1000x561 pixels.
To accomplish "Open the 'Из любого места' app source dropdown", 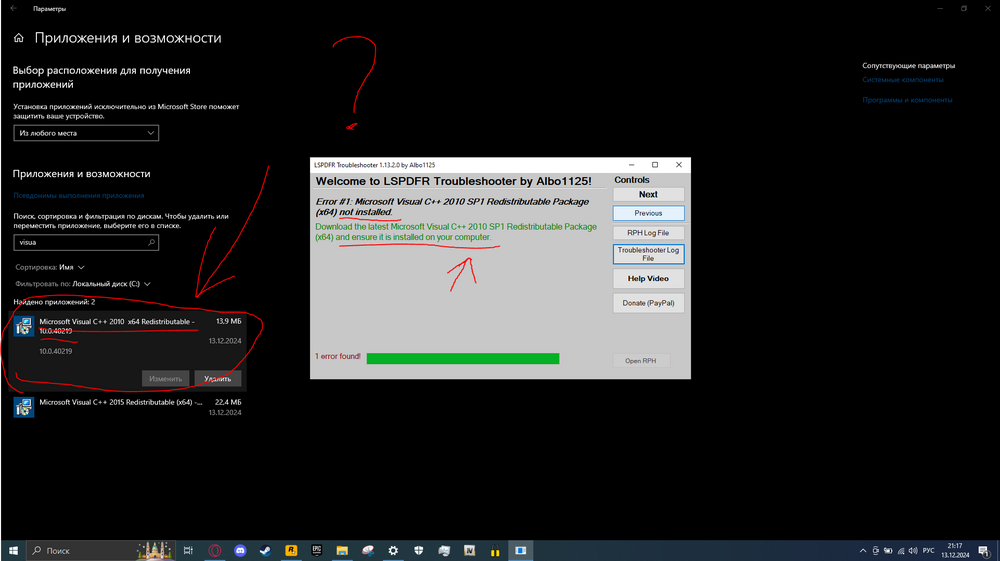I will (86, 133).
